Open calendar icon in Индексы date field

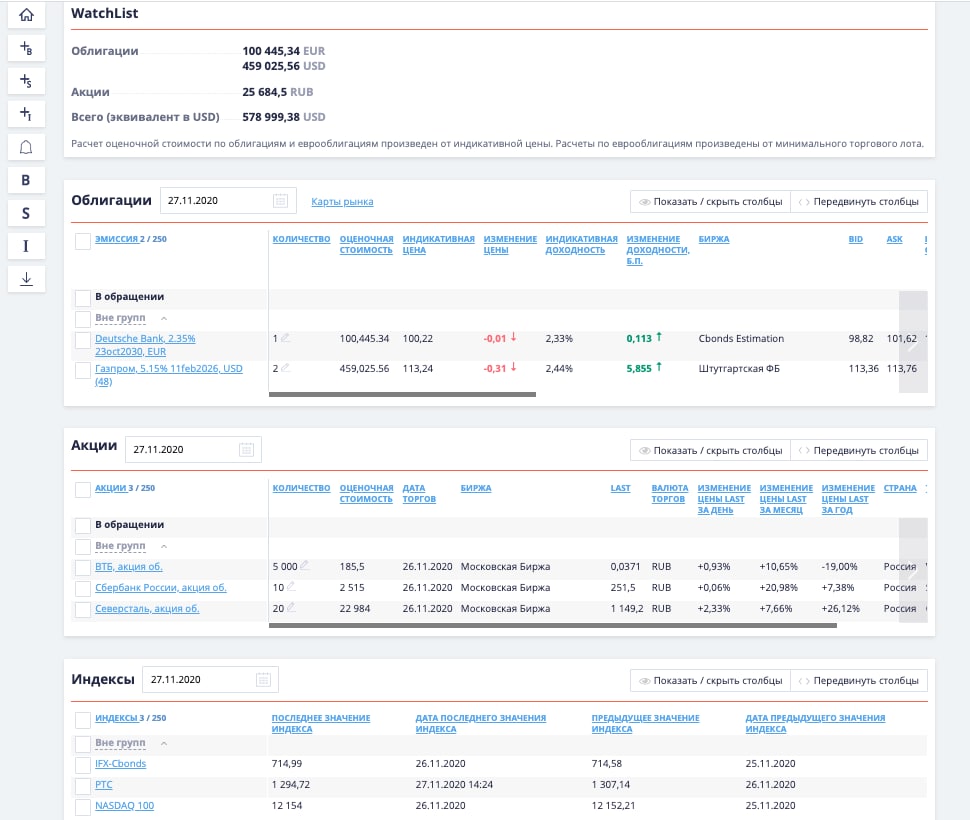coord(263,680)
